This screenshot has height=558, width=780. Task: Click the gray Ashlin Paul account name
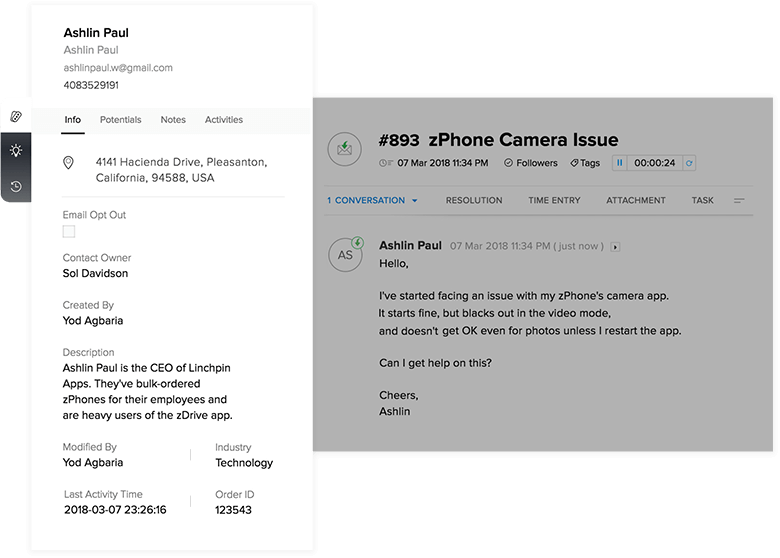[x=91, y=50]
